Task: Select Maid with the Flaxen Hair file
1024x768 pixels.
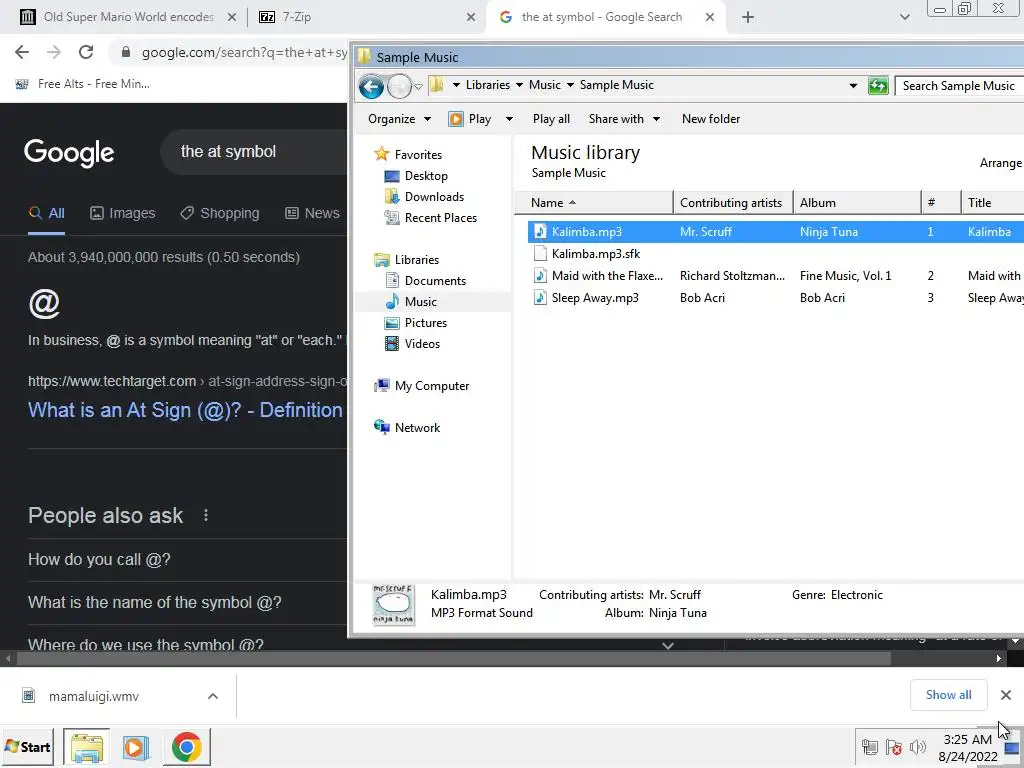Action: (607, 276)
